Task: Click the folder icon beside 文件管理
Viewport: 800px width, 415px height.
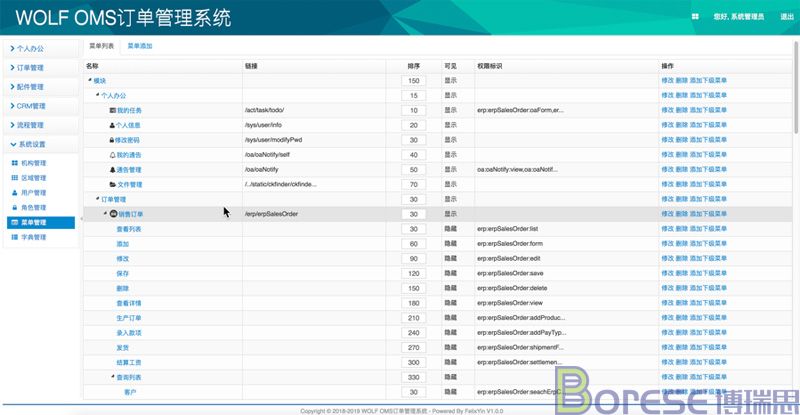Action: pos(113,184)
